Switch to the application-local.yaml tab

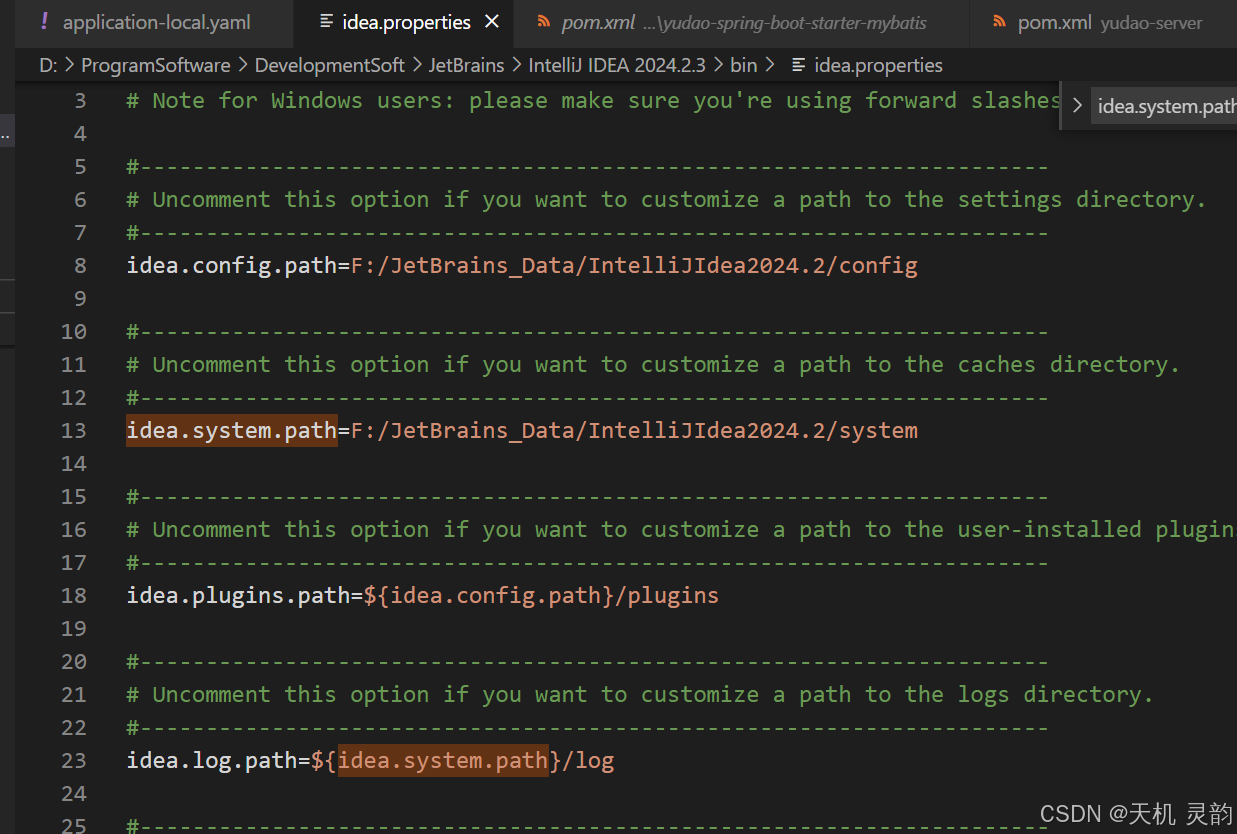tap(155, 22)
